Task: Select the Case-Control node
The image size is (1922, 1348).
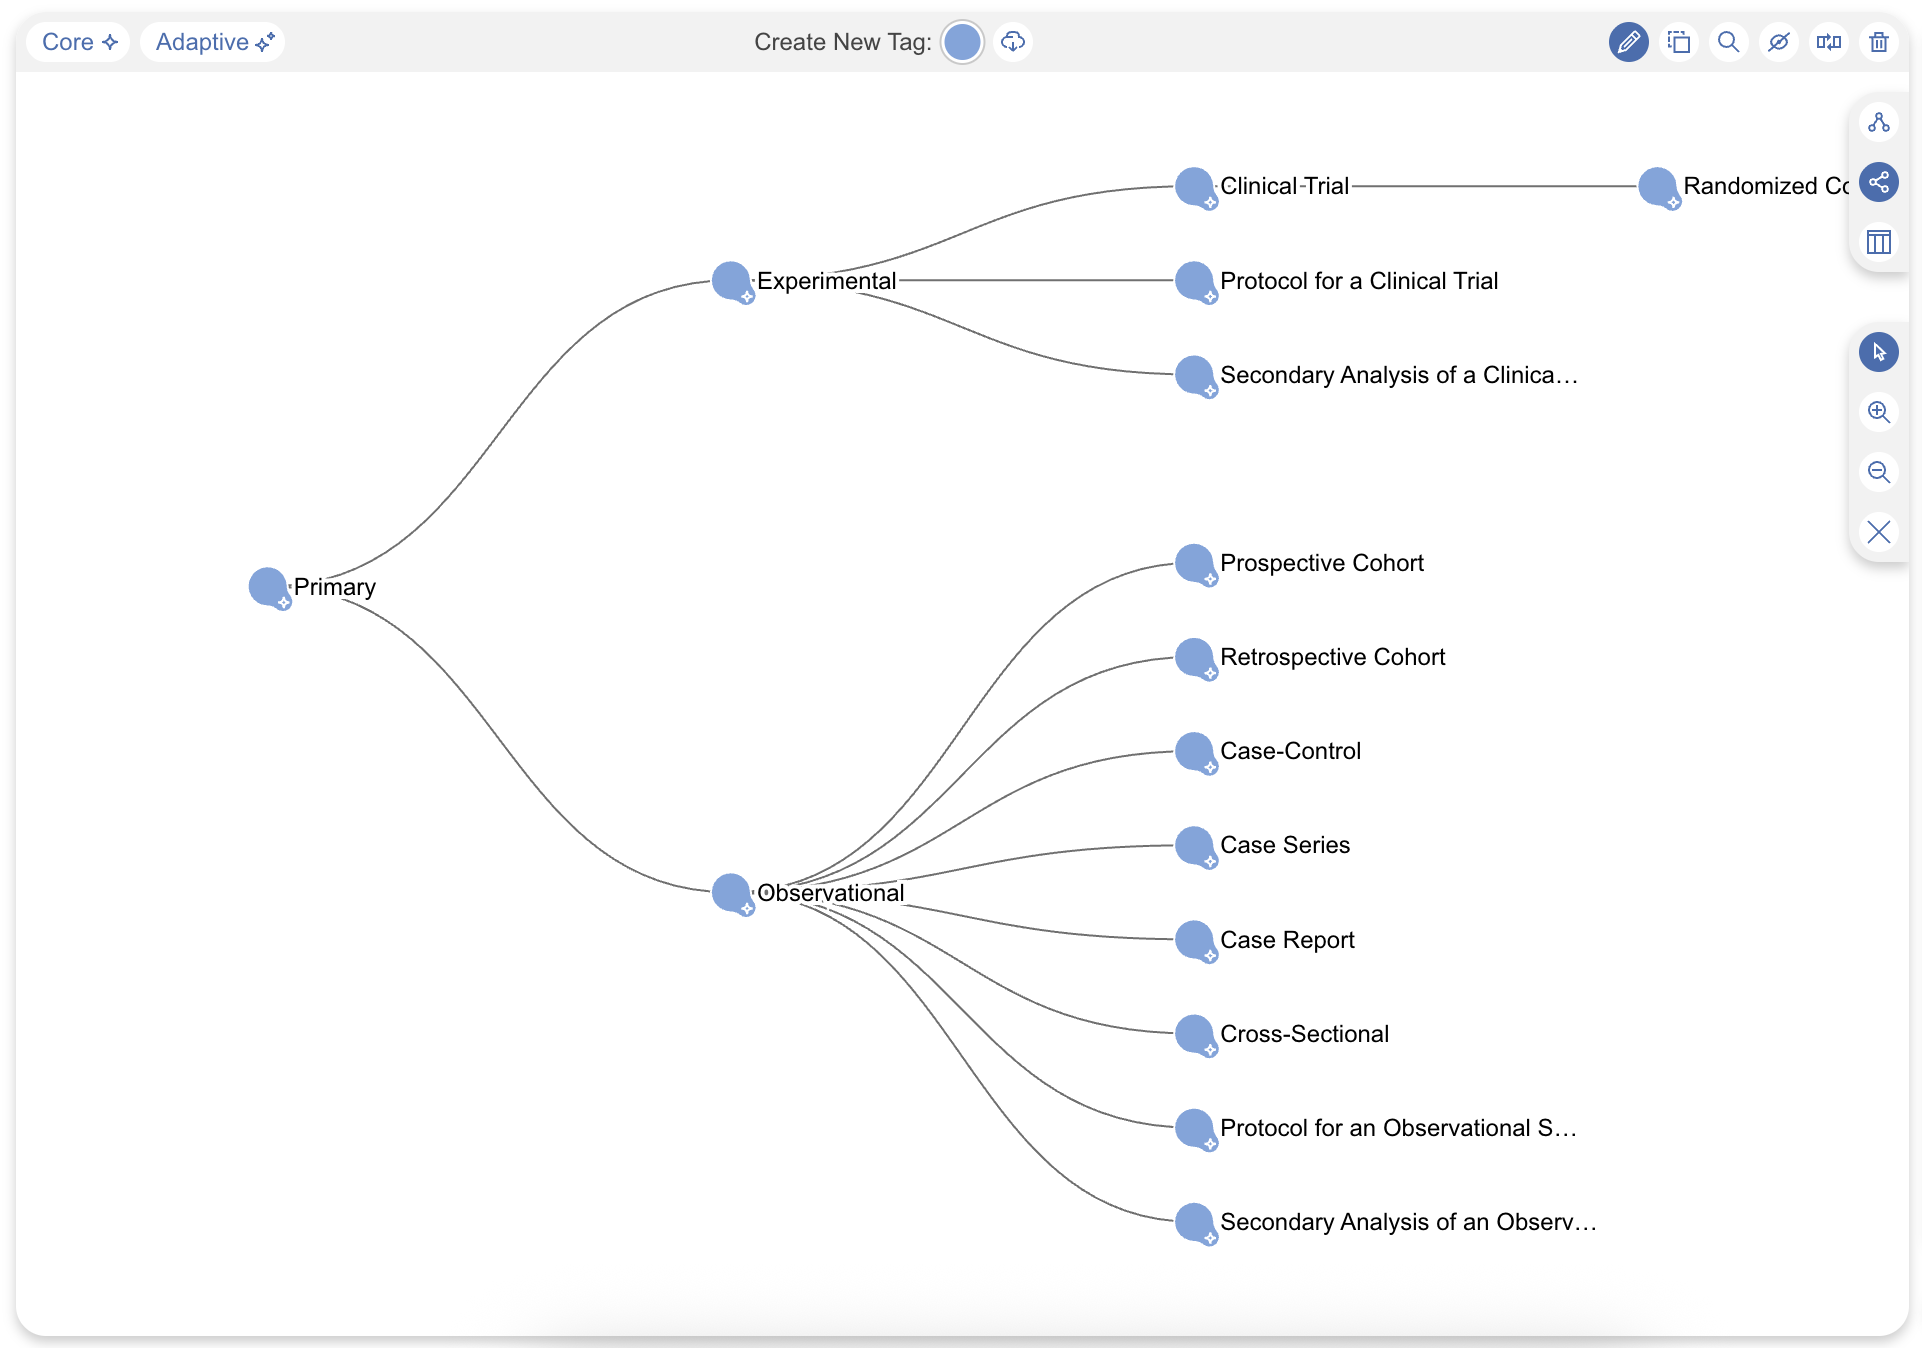Action: click(1195, 751)
